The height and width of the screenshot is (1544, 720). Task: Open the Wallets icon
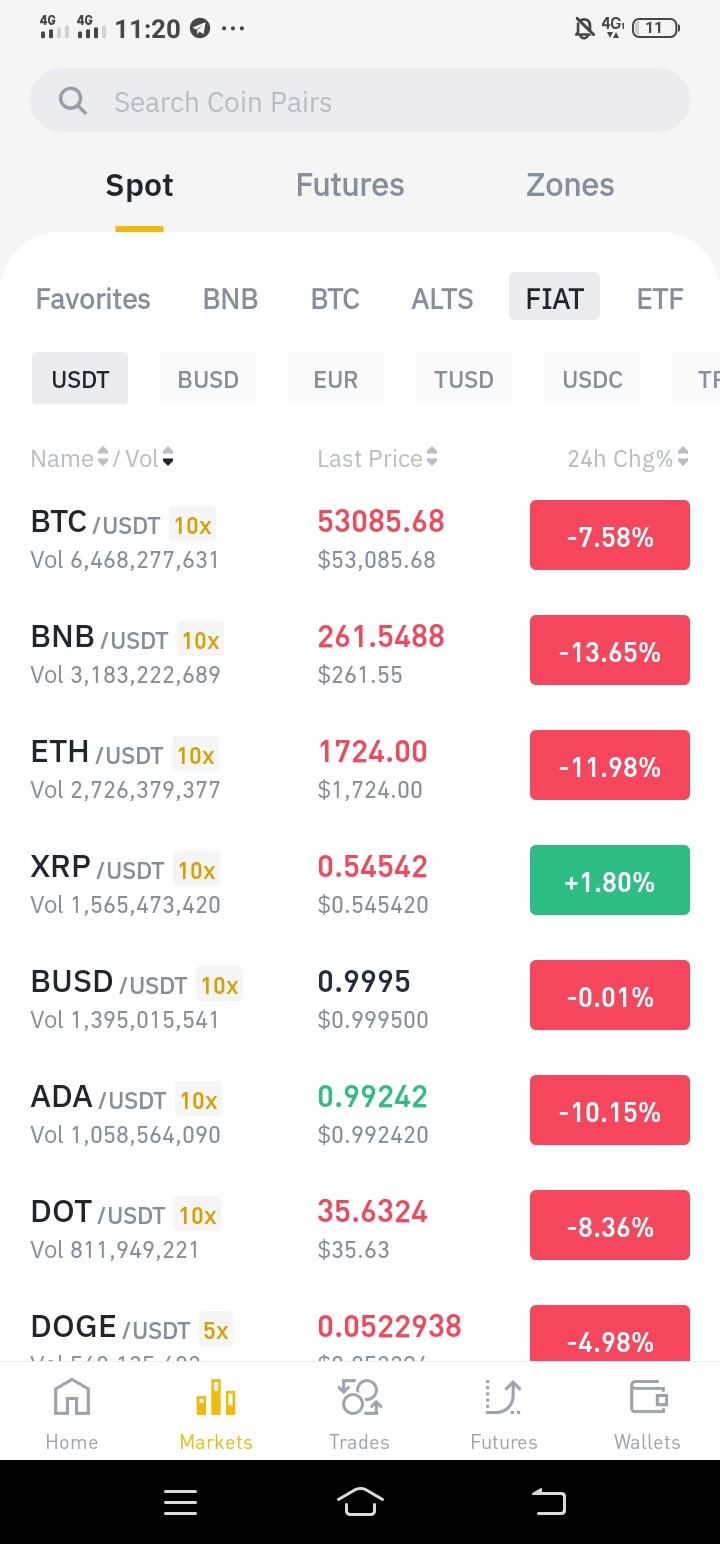[x=648, y=1397]
